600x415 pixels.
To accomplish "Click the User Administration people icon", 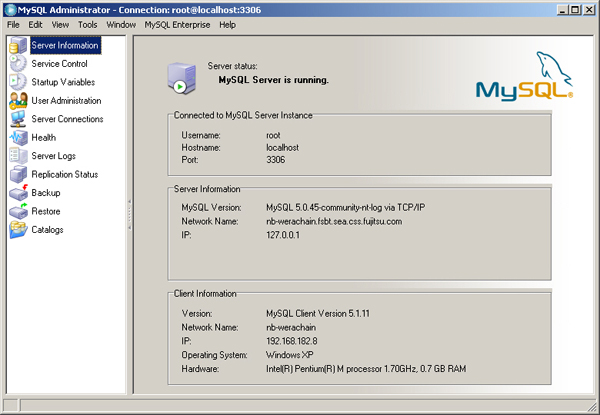I will click(x=18, y=101).
